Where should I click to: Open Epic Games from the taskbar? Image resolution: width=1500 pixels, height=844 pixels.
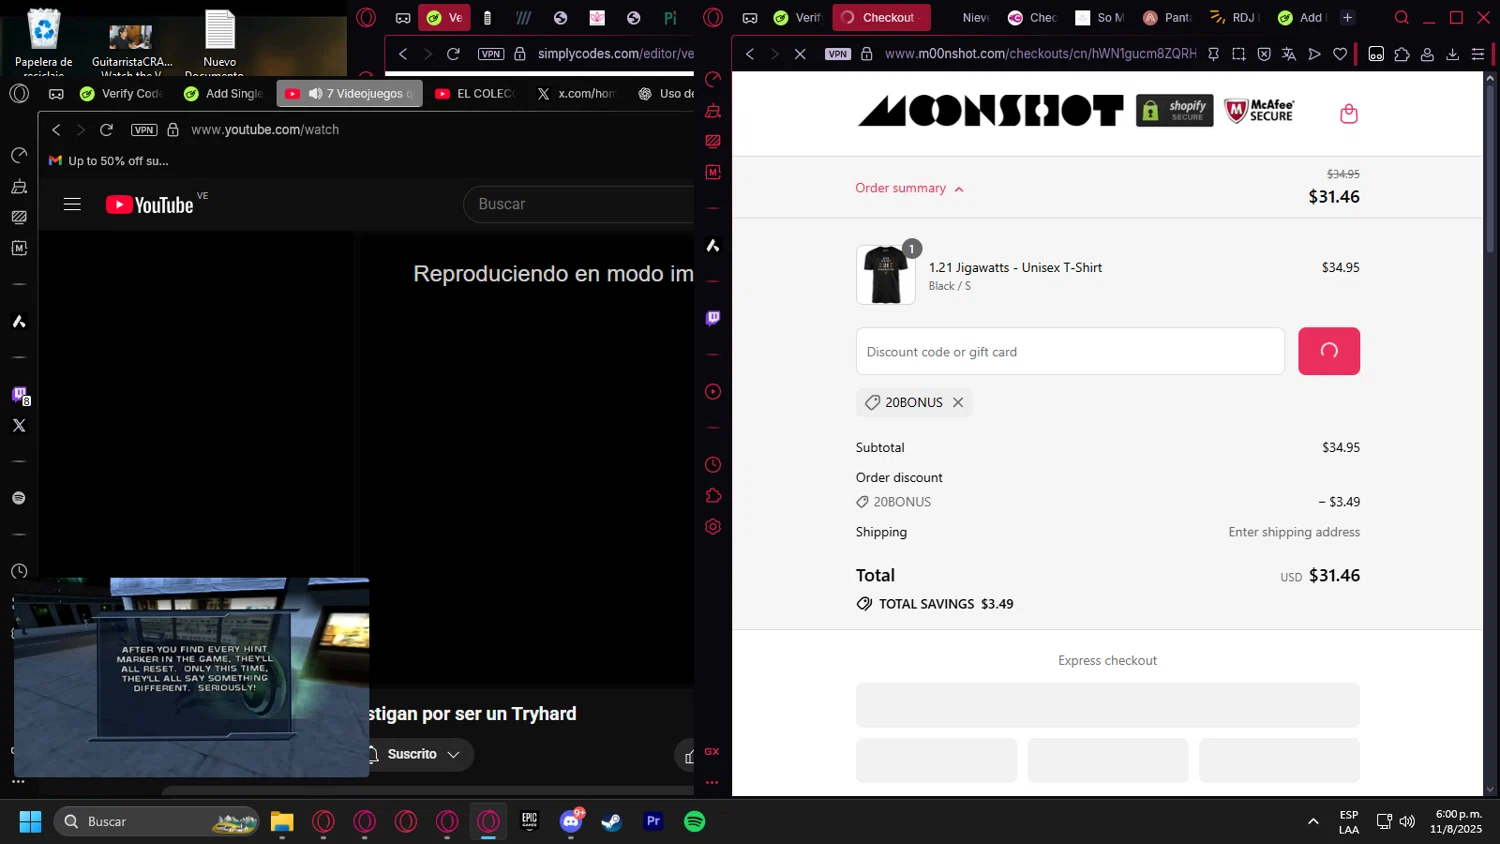click(530, 821)
